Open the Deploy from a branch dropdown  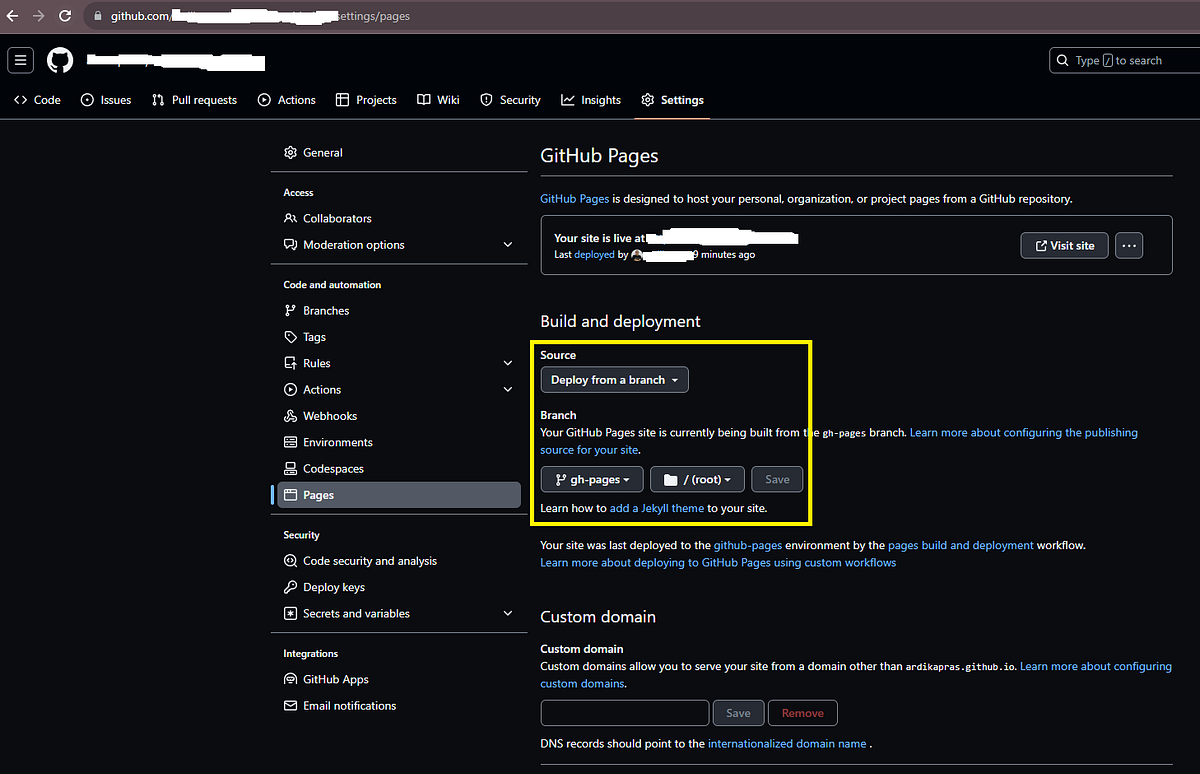click(614, 380)
